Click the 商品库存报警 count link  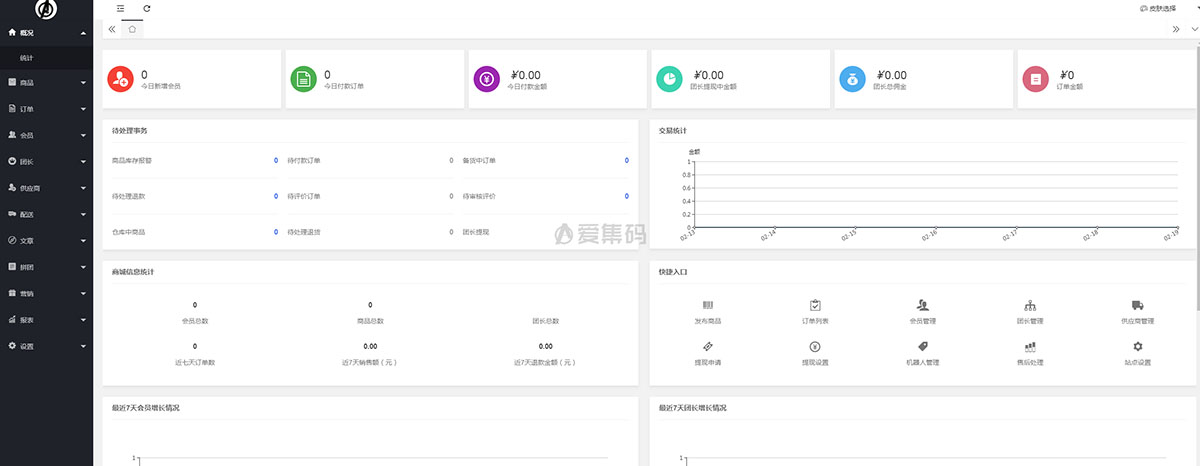(276, 160)
